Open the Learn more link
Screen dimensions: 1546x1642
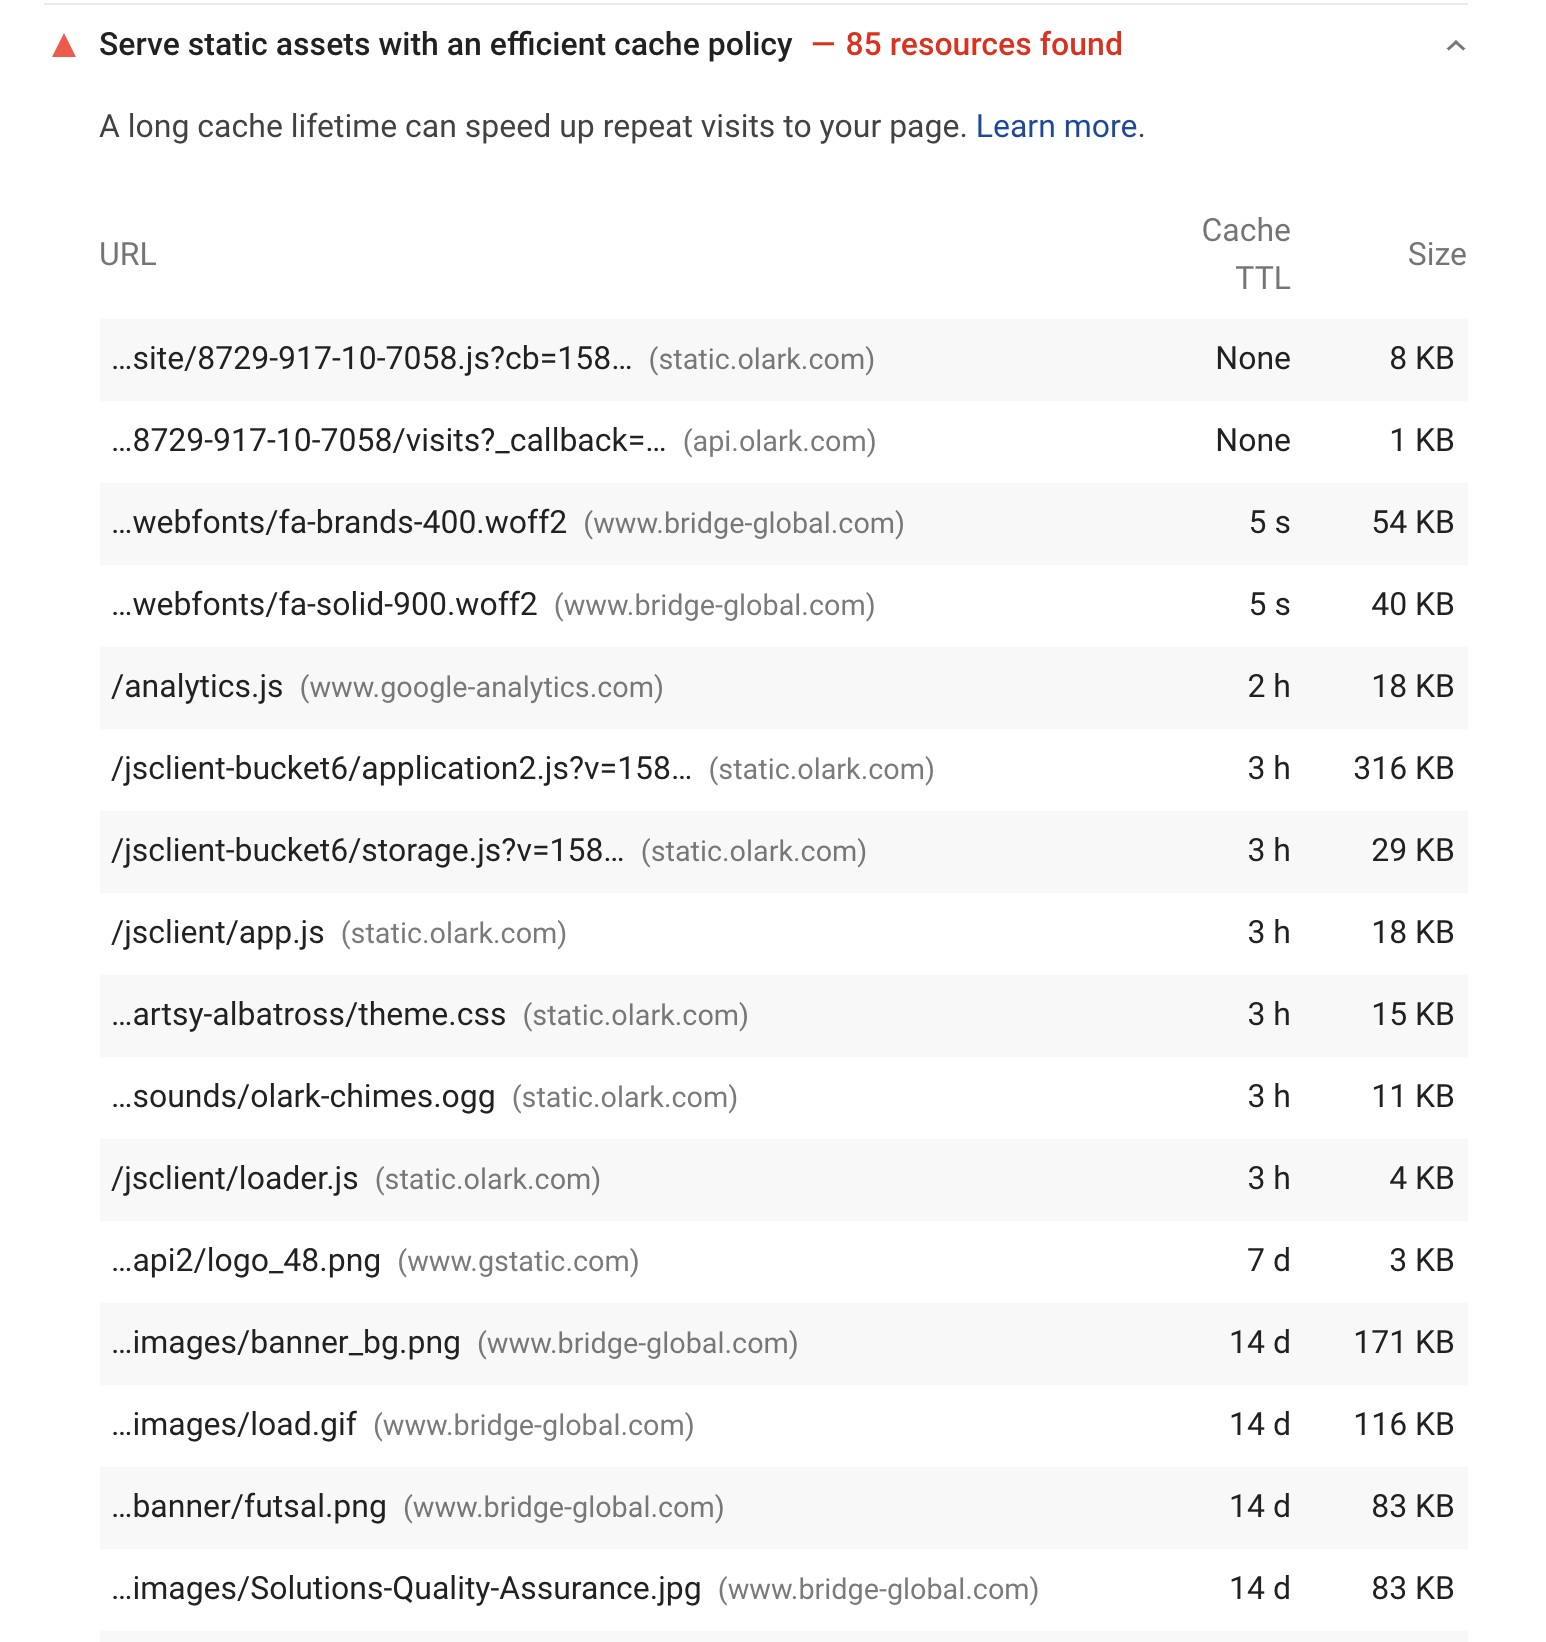[1056, 126]
